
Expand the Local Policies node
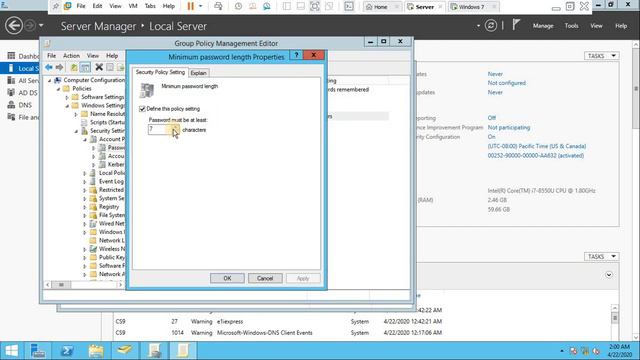coord(84,173)
